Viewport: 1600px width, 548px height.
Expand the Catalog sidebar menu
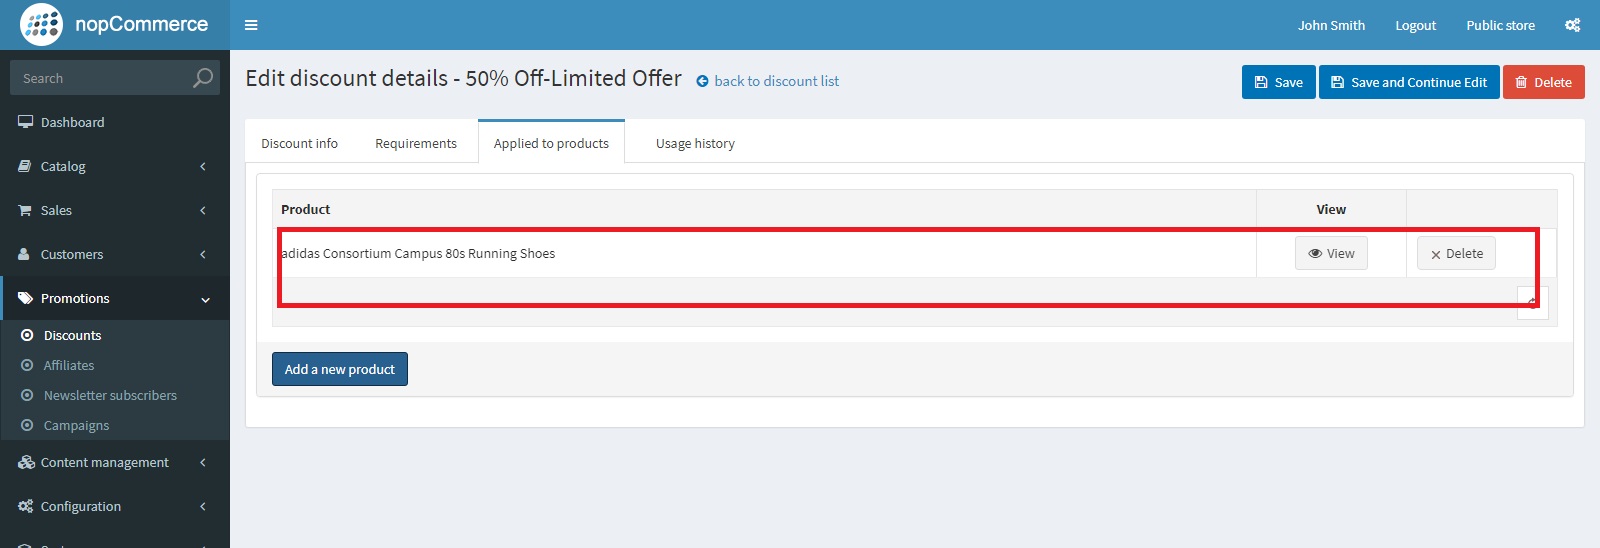[115, 166]
